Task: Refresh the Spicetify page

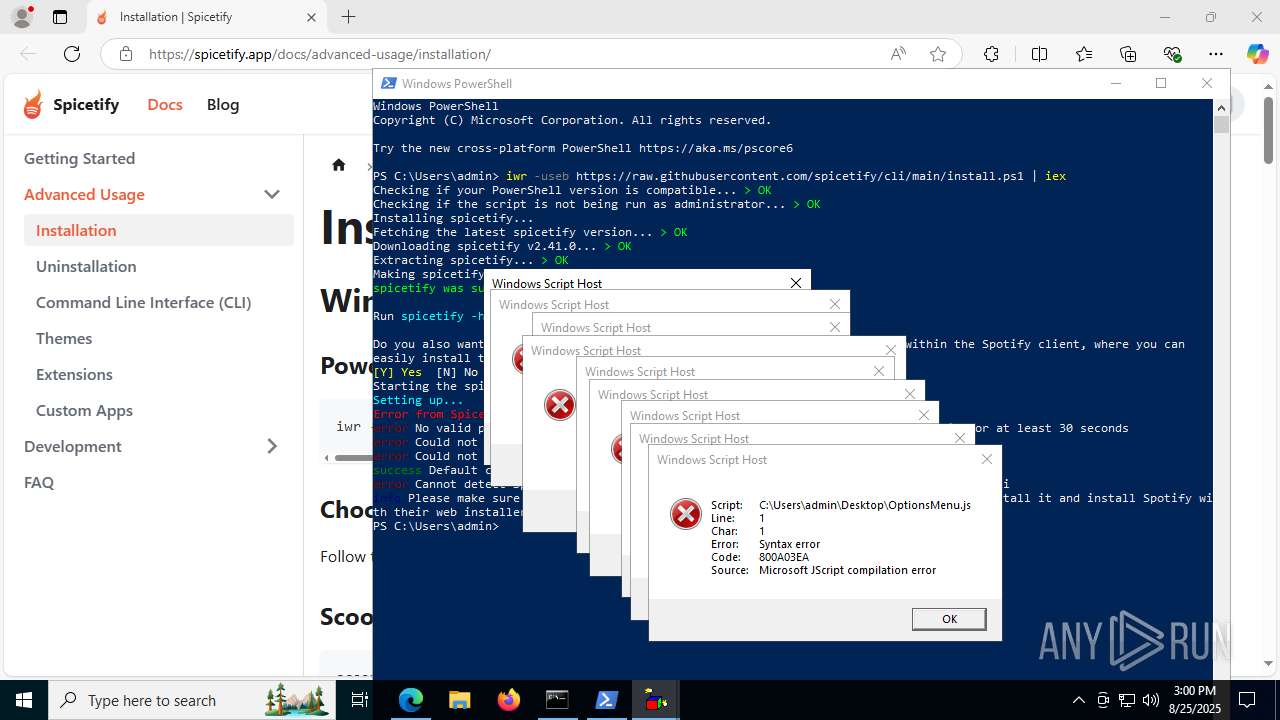Action: (x=72, y=54)
